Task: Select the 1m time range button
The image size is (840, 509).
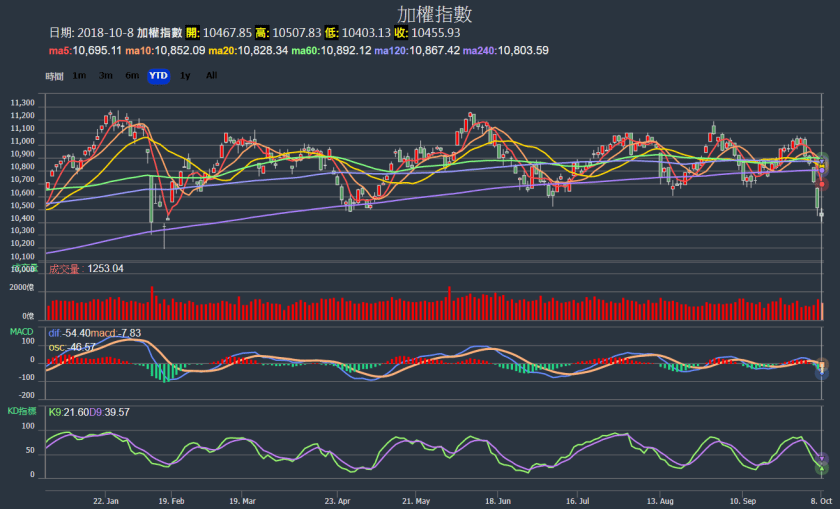Action: (79, 75)
